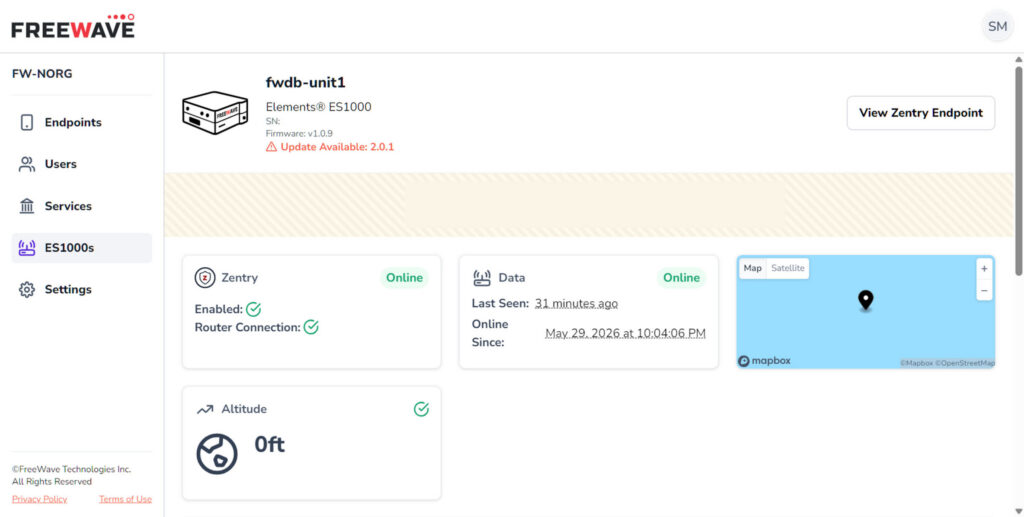Click the globe icon in Altitude card
The width and height of the screenshot is (1024, 517).
pyautogui.click(x=217, y=454)
